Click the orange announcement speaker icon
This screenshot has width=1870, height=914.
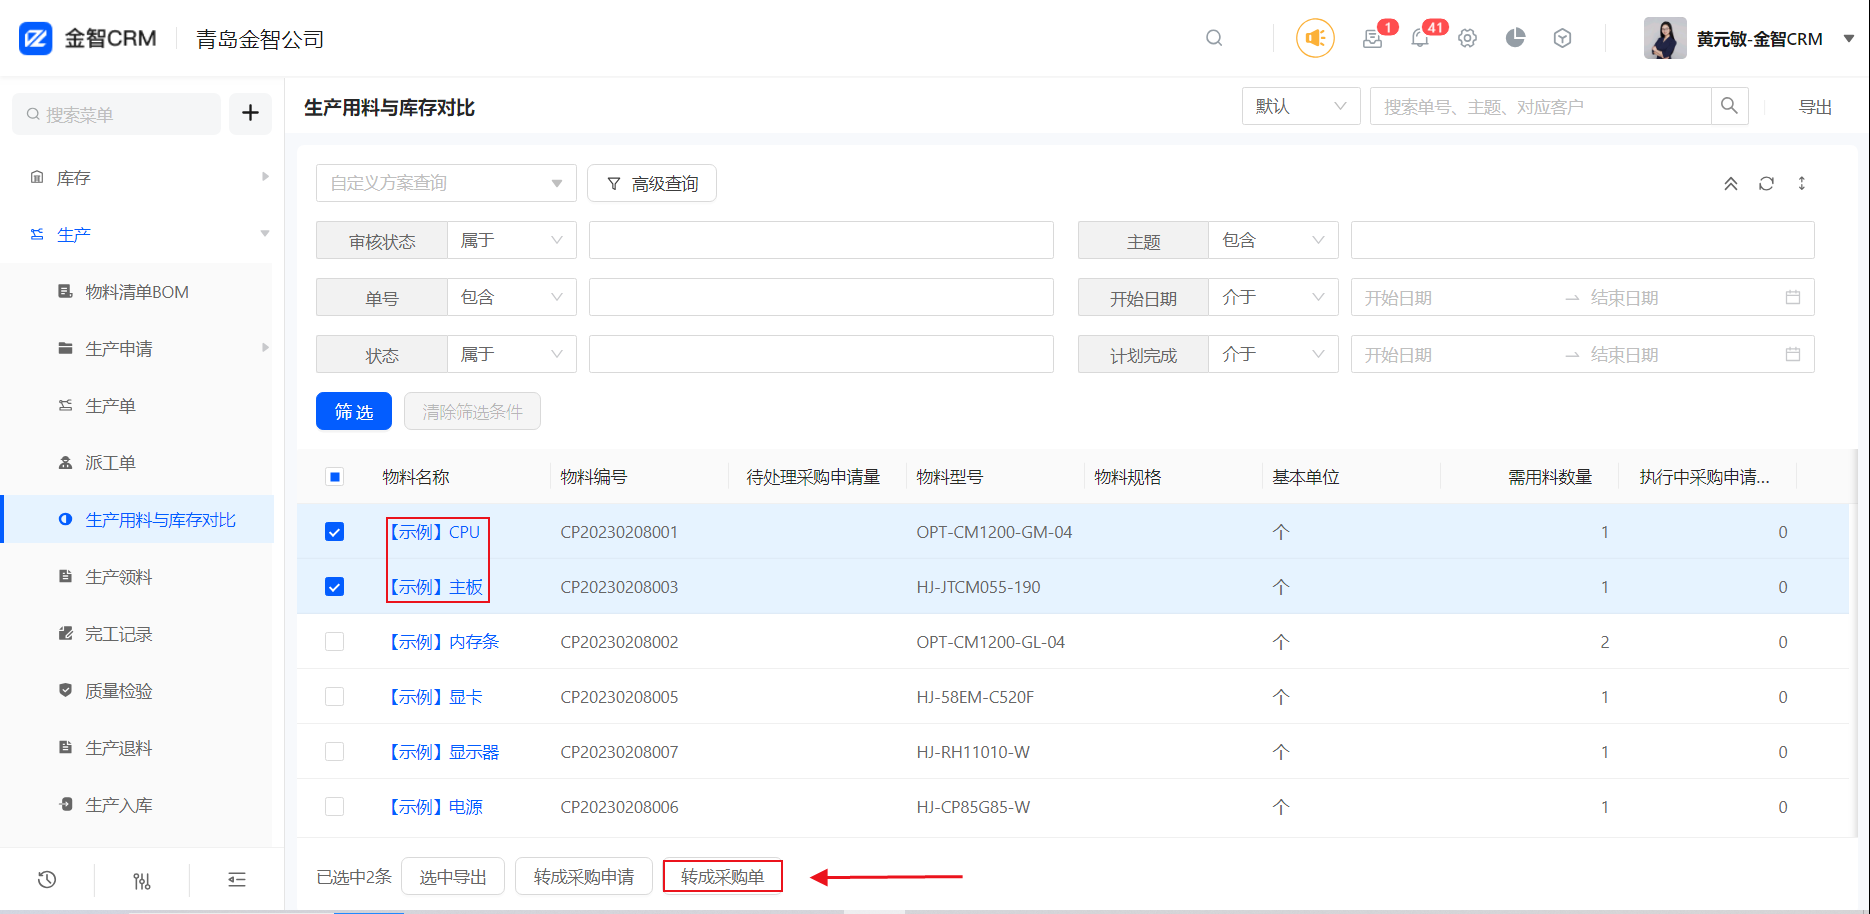pos(1315,38)
